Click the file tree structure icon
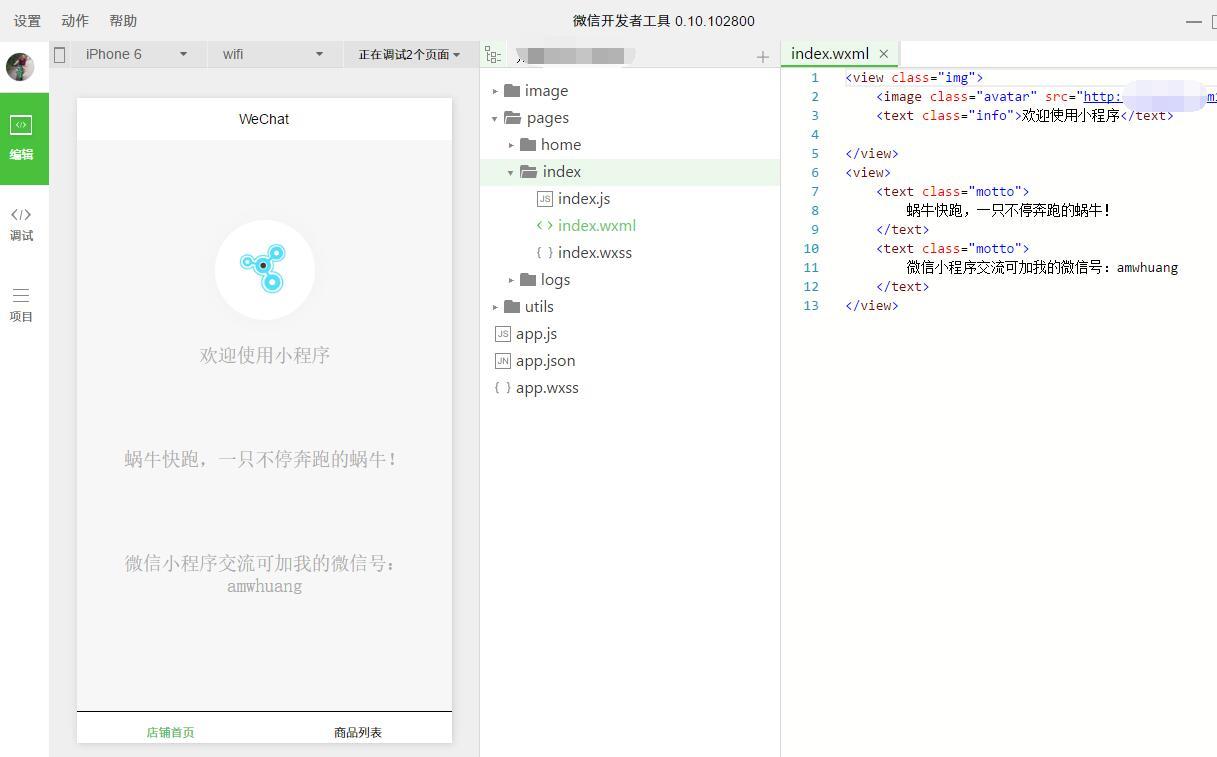The height and width of the screenshot is (757, 1217). tap(493, 56)
